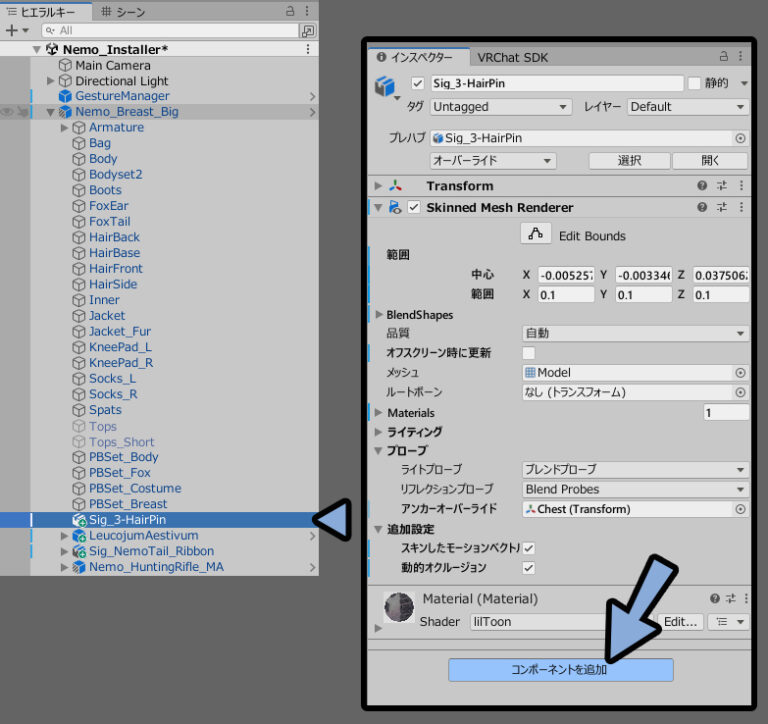This screenshot has width=768, height=724.
Task: Click the Edit Bounds icon button
Action: click(x=536, y=234)
